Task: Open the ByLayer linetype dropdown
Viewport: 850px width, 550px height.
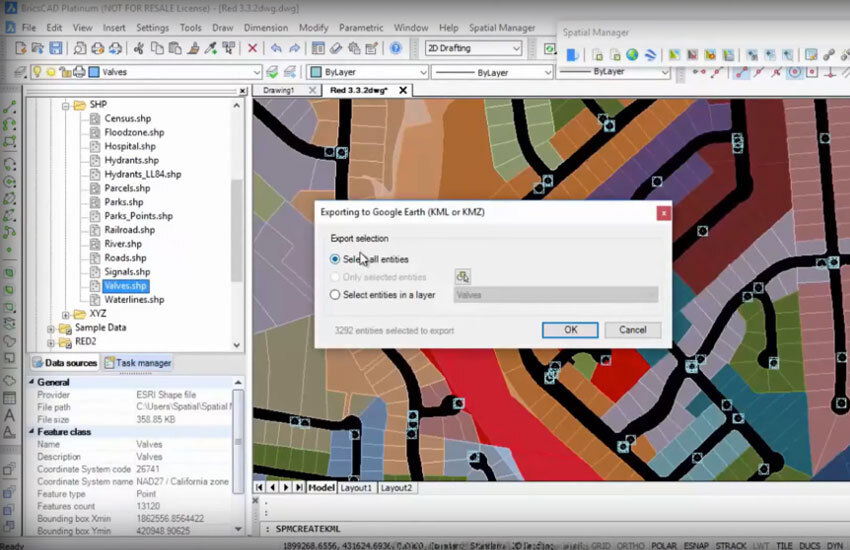Action: [x=547, y=72]
